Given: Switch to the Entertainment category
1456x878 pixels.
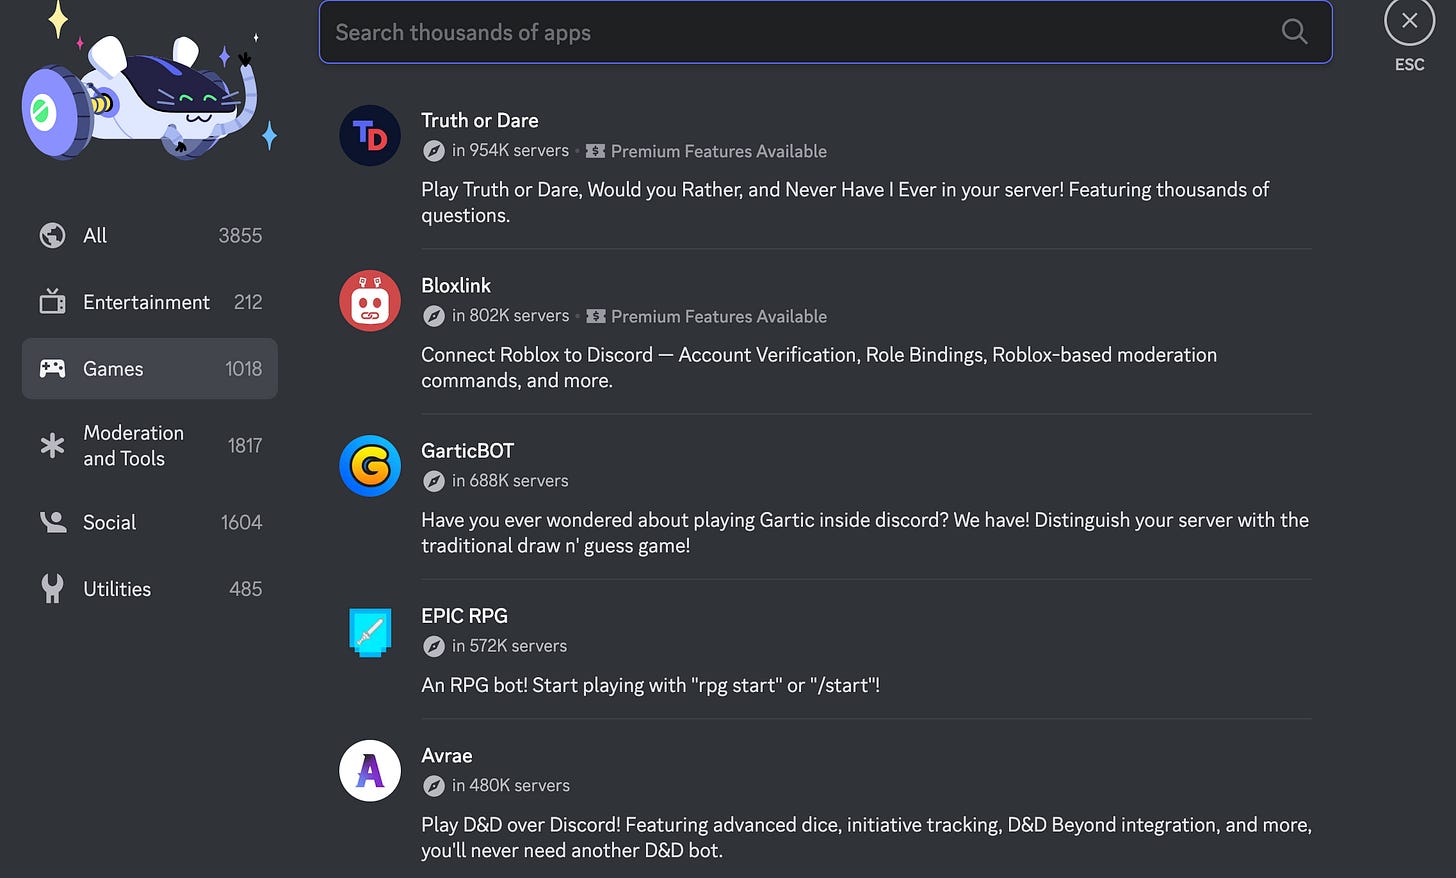Looking at the screenshot, I should pyautogui.click(x=149, y=302).
